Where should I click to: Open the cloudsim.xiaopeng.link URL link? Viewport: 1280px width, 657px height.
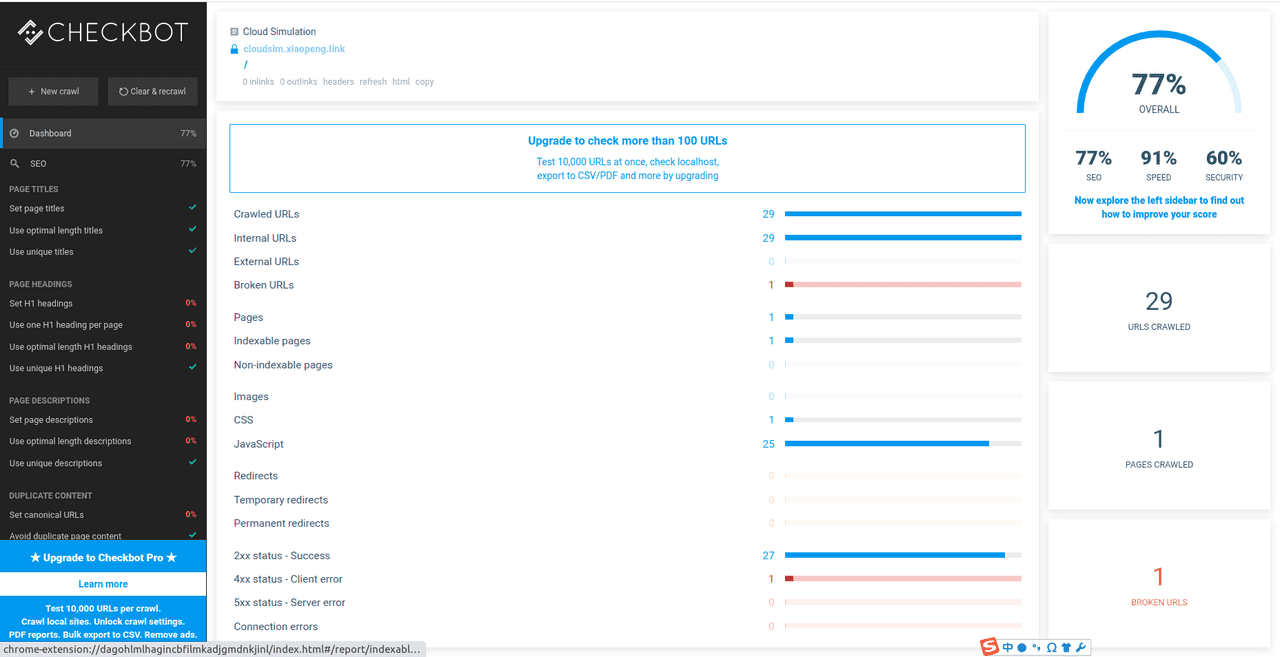tap(294, 49)
